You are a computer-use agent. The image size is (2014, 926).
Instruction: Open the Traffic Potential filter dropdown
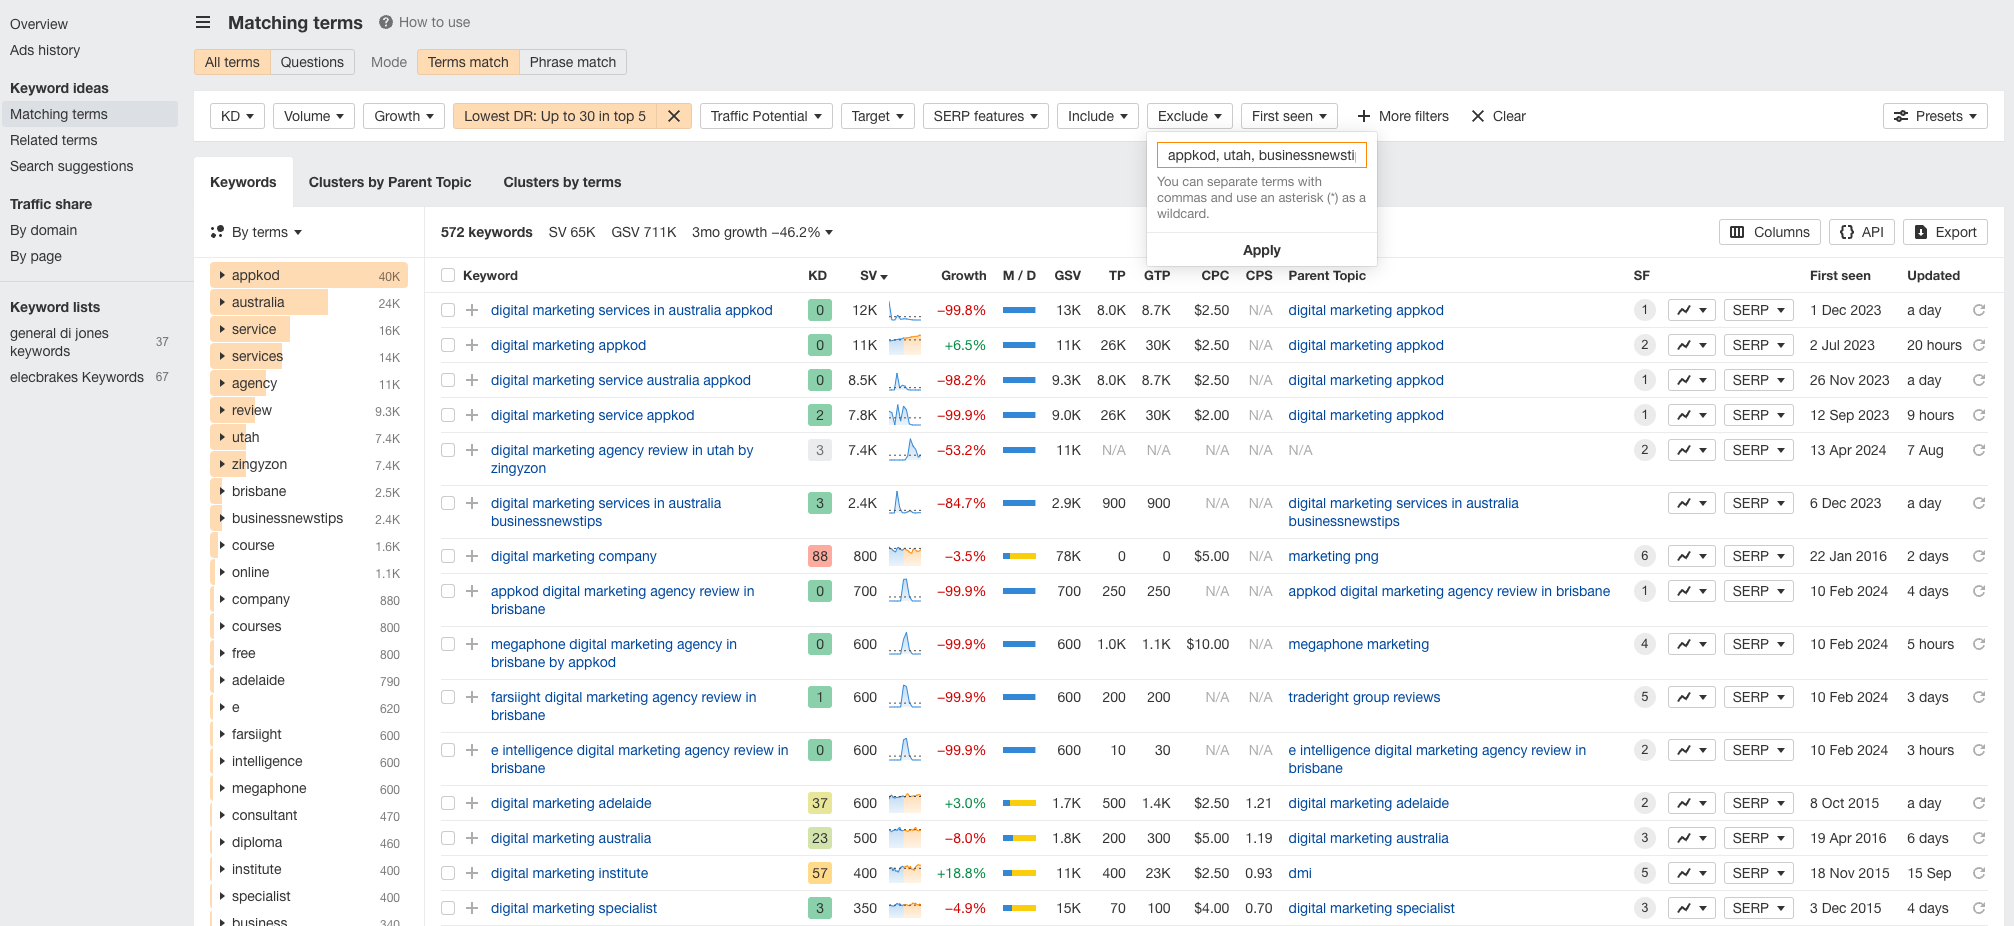point(765,116)
